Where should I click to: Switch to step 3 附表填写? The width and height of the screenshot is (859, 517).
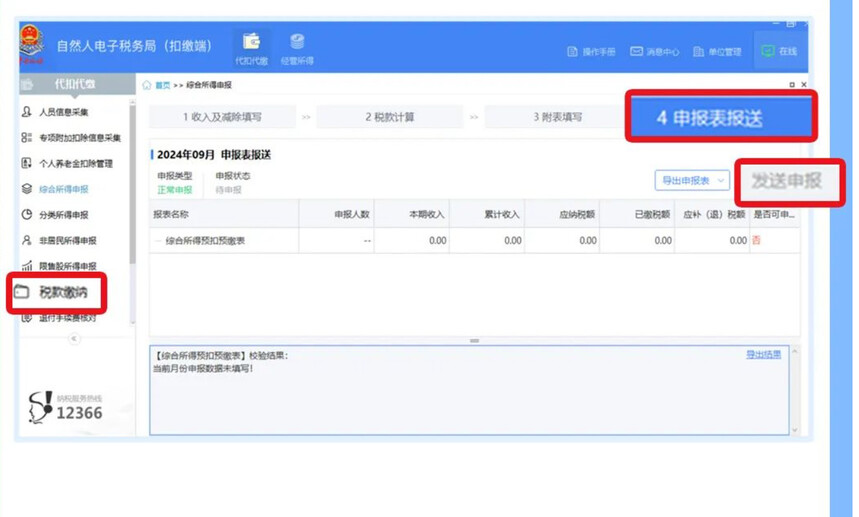tap(558, 117)
